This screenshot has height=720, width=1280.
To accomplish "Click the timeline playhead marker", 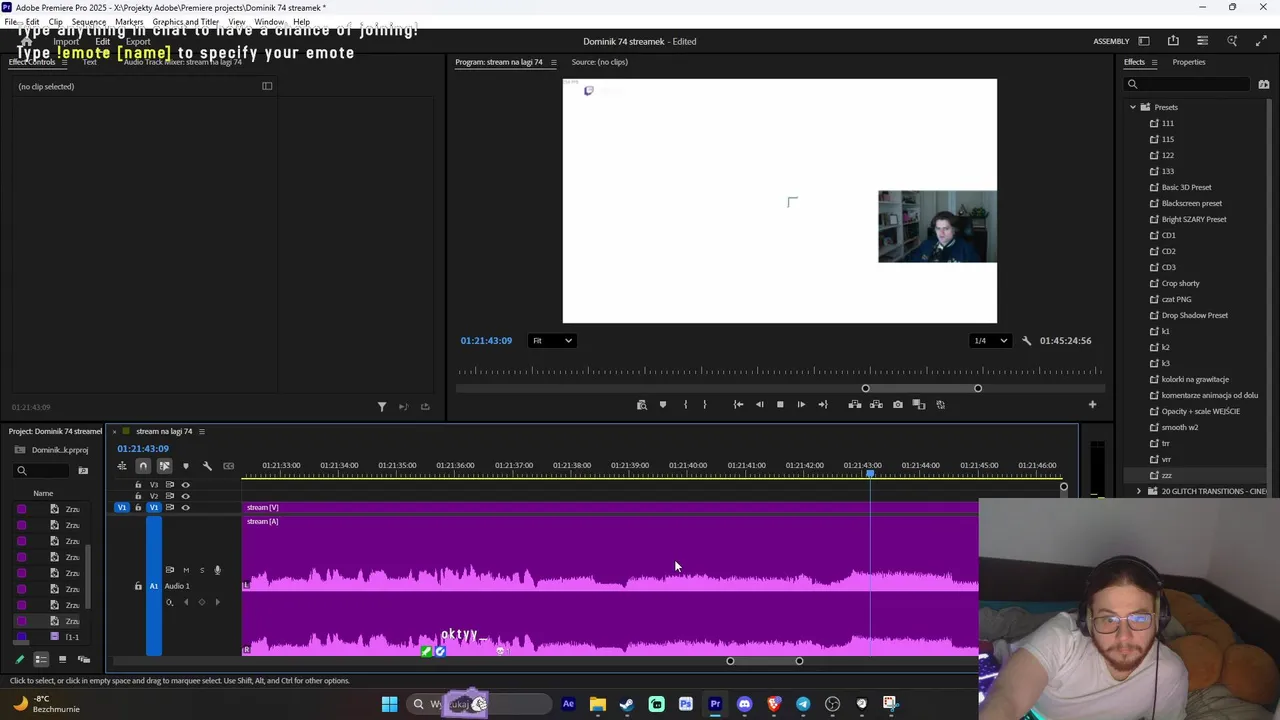I will point(870,473).
